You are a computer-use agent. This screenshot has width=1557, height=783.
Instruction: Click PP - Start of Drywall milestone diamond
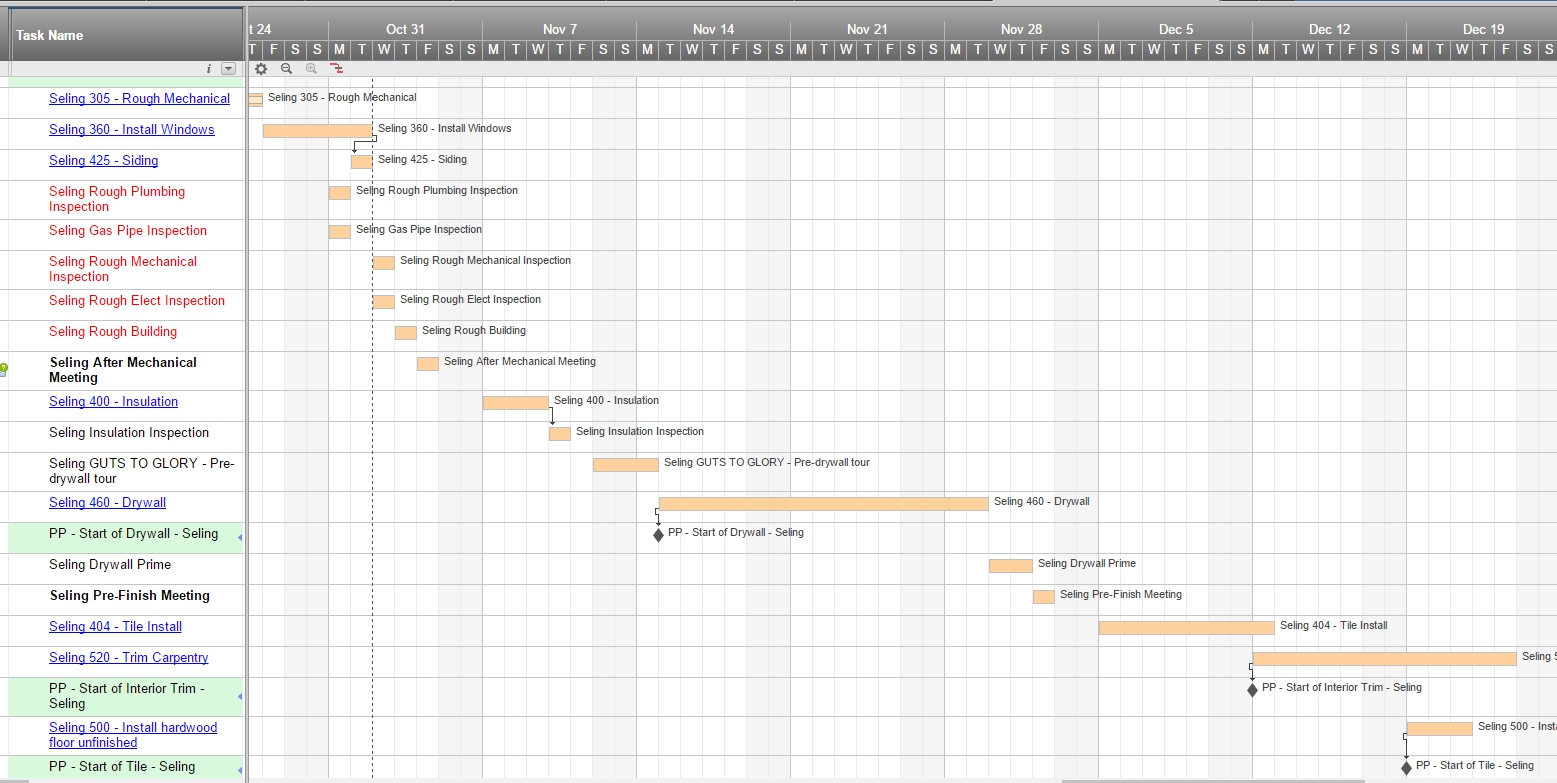pyautogui.click(x=658, y=535)
